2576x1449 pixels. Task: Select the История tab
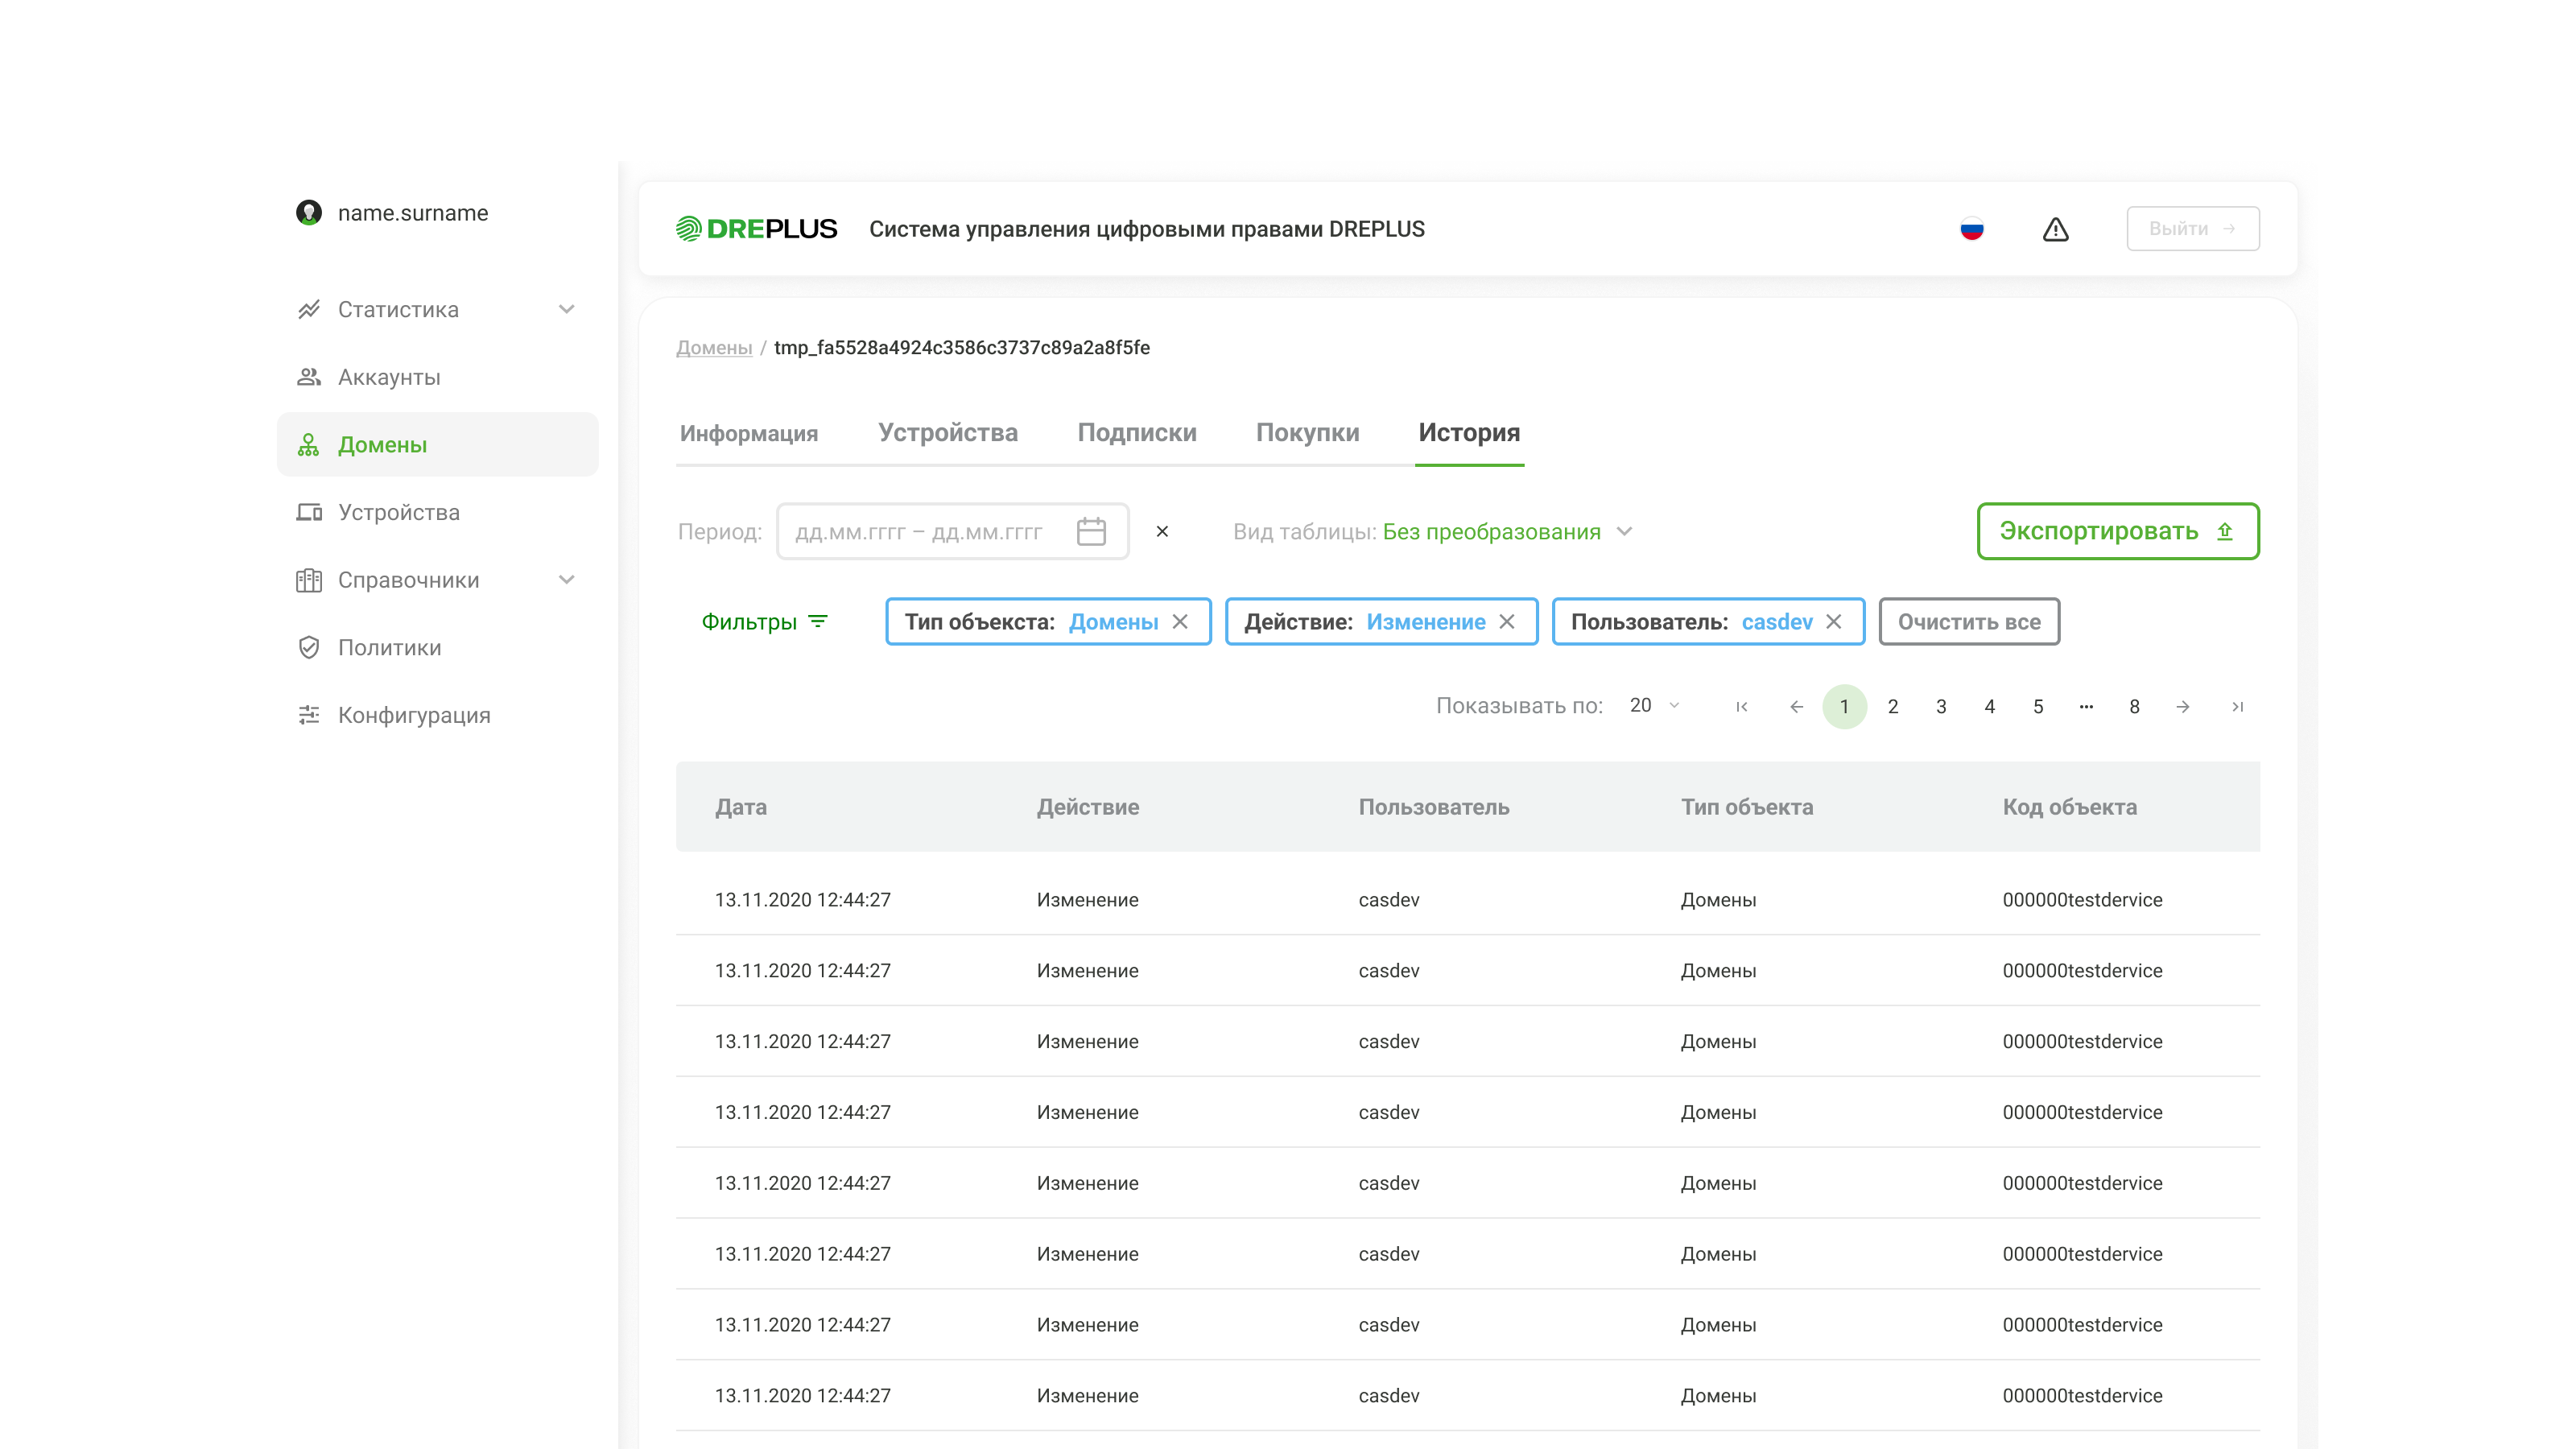pos(1469,433)
